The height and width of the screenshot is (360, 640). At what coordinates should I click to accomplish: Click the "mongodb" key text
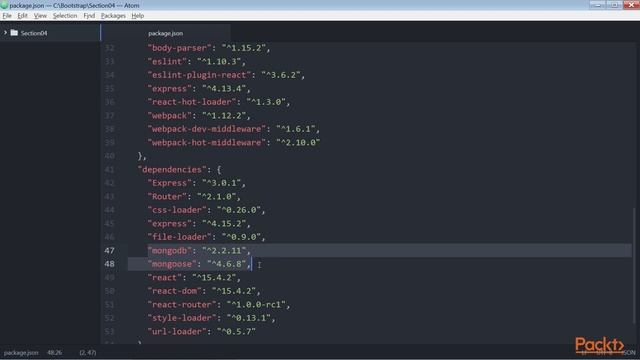(170, 250)
